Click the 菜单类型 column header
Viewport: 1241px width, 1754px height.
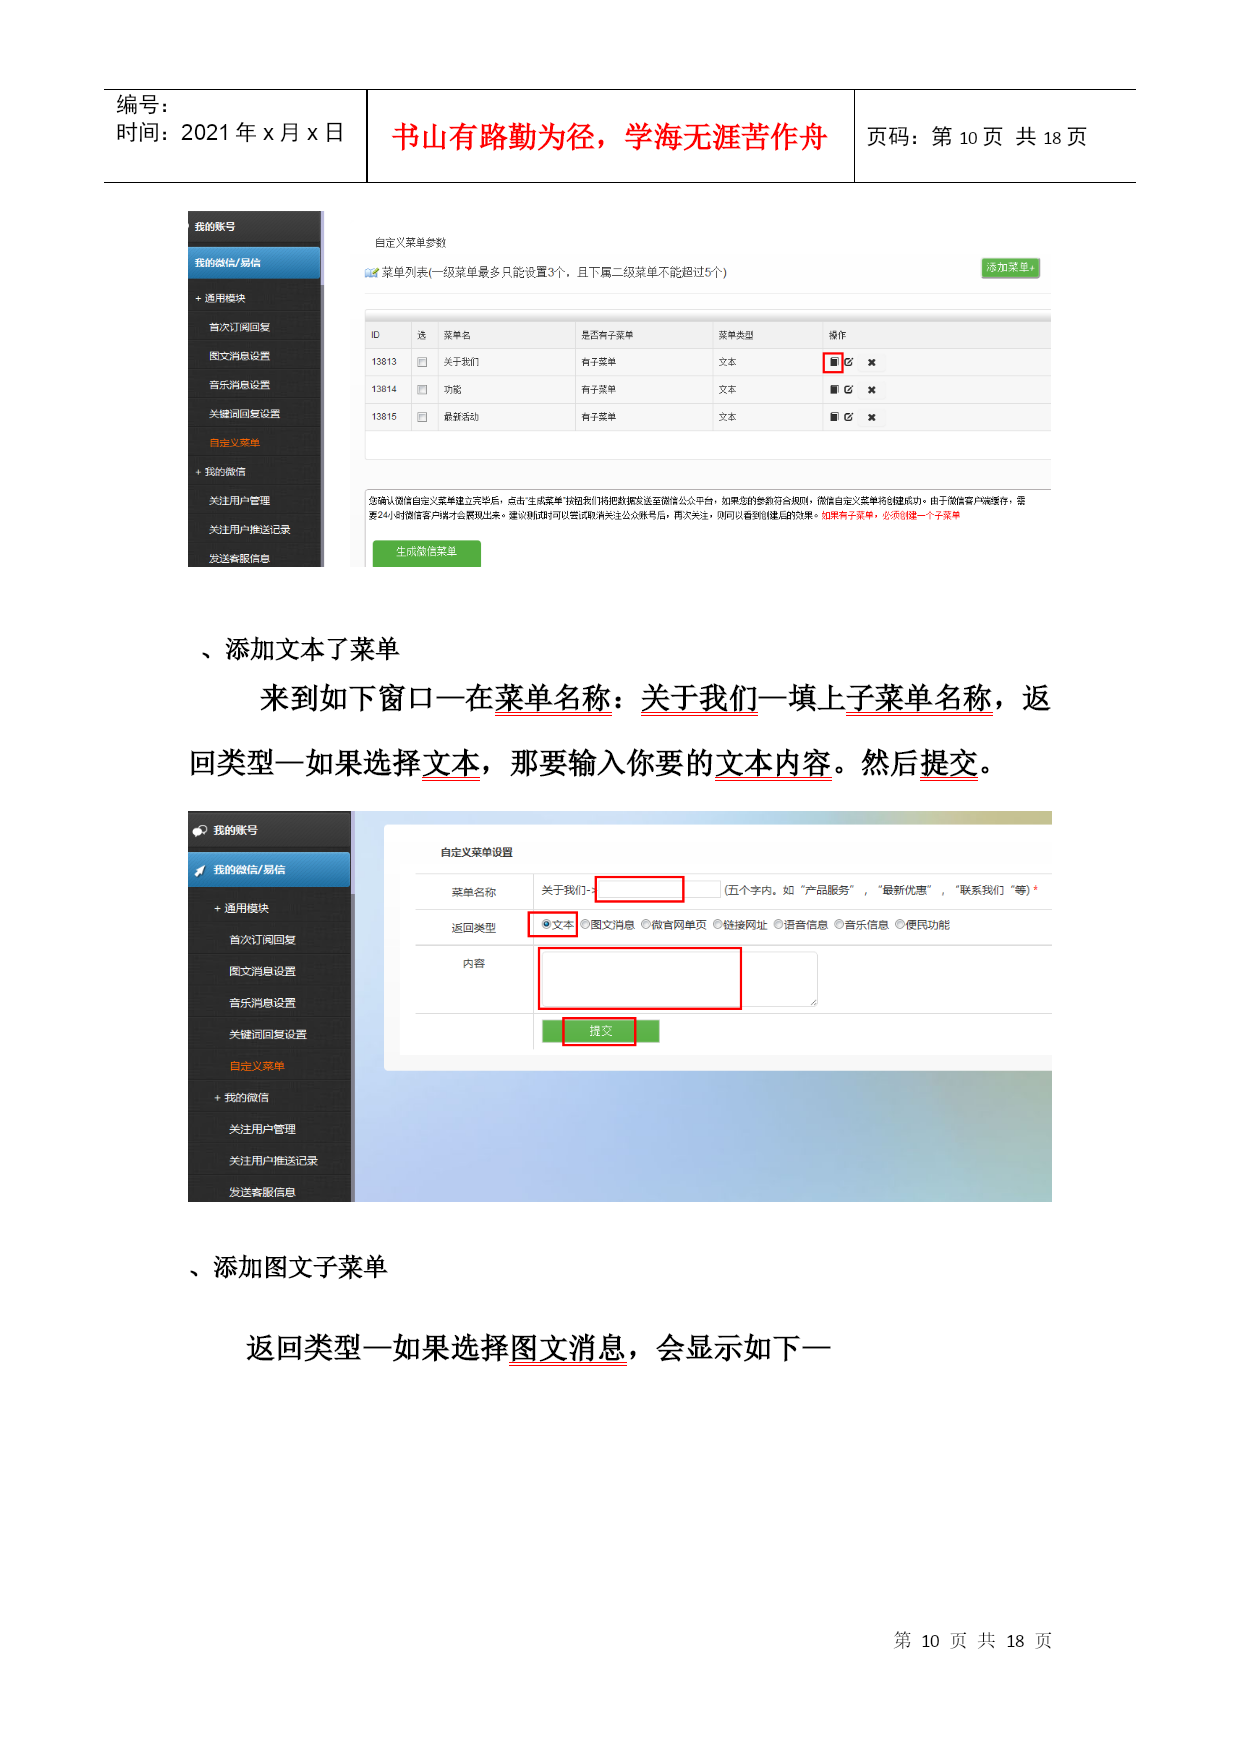click(735, 335)
